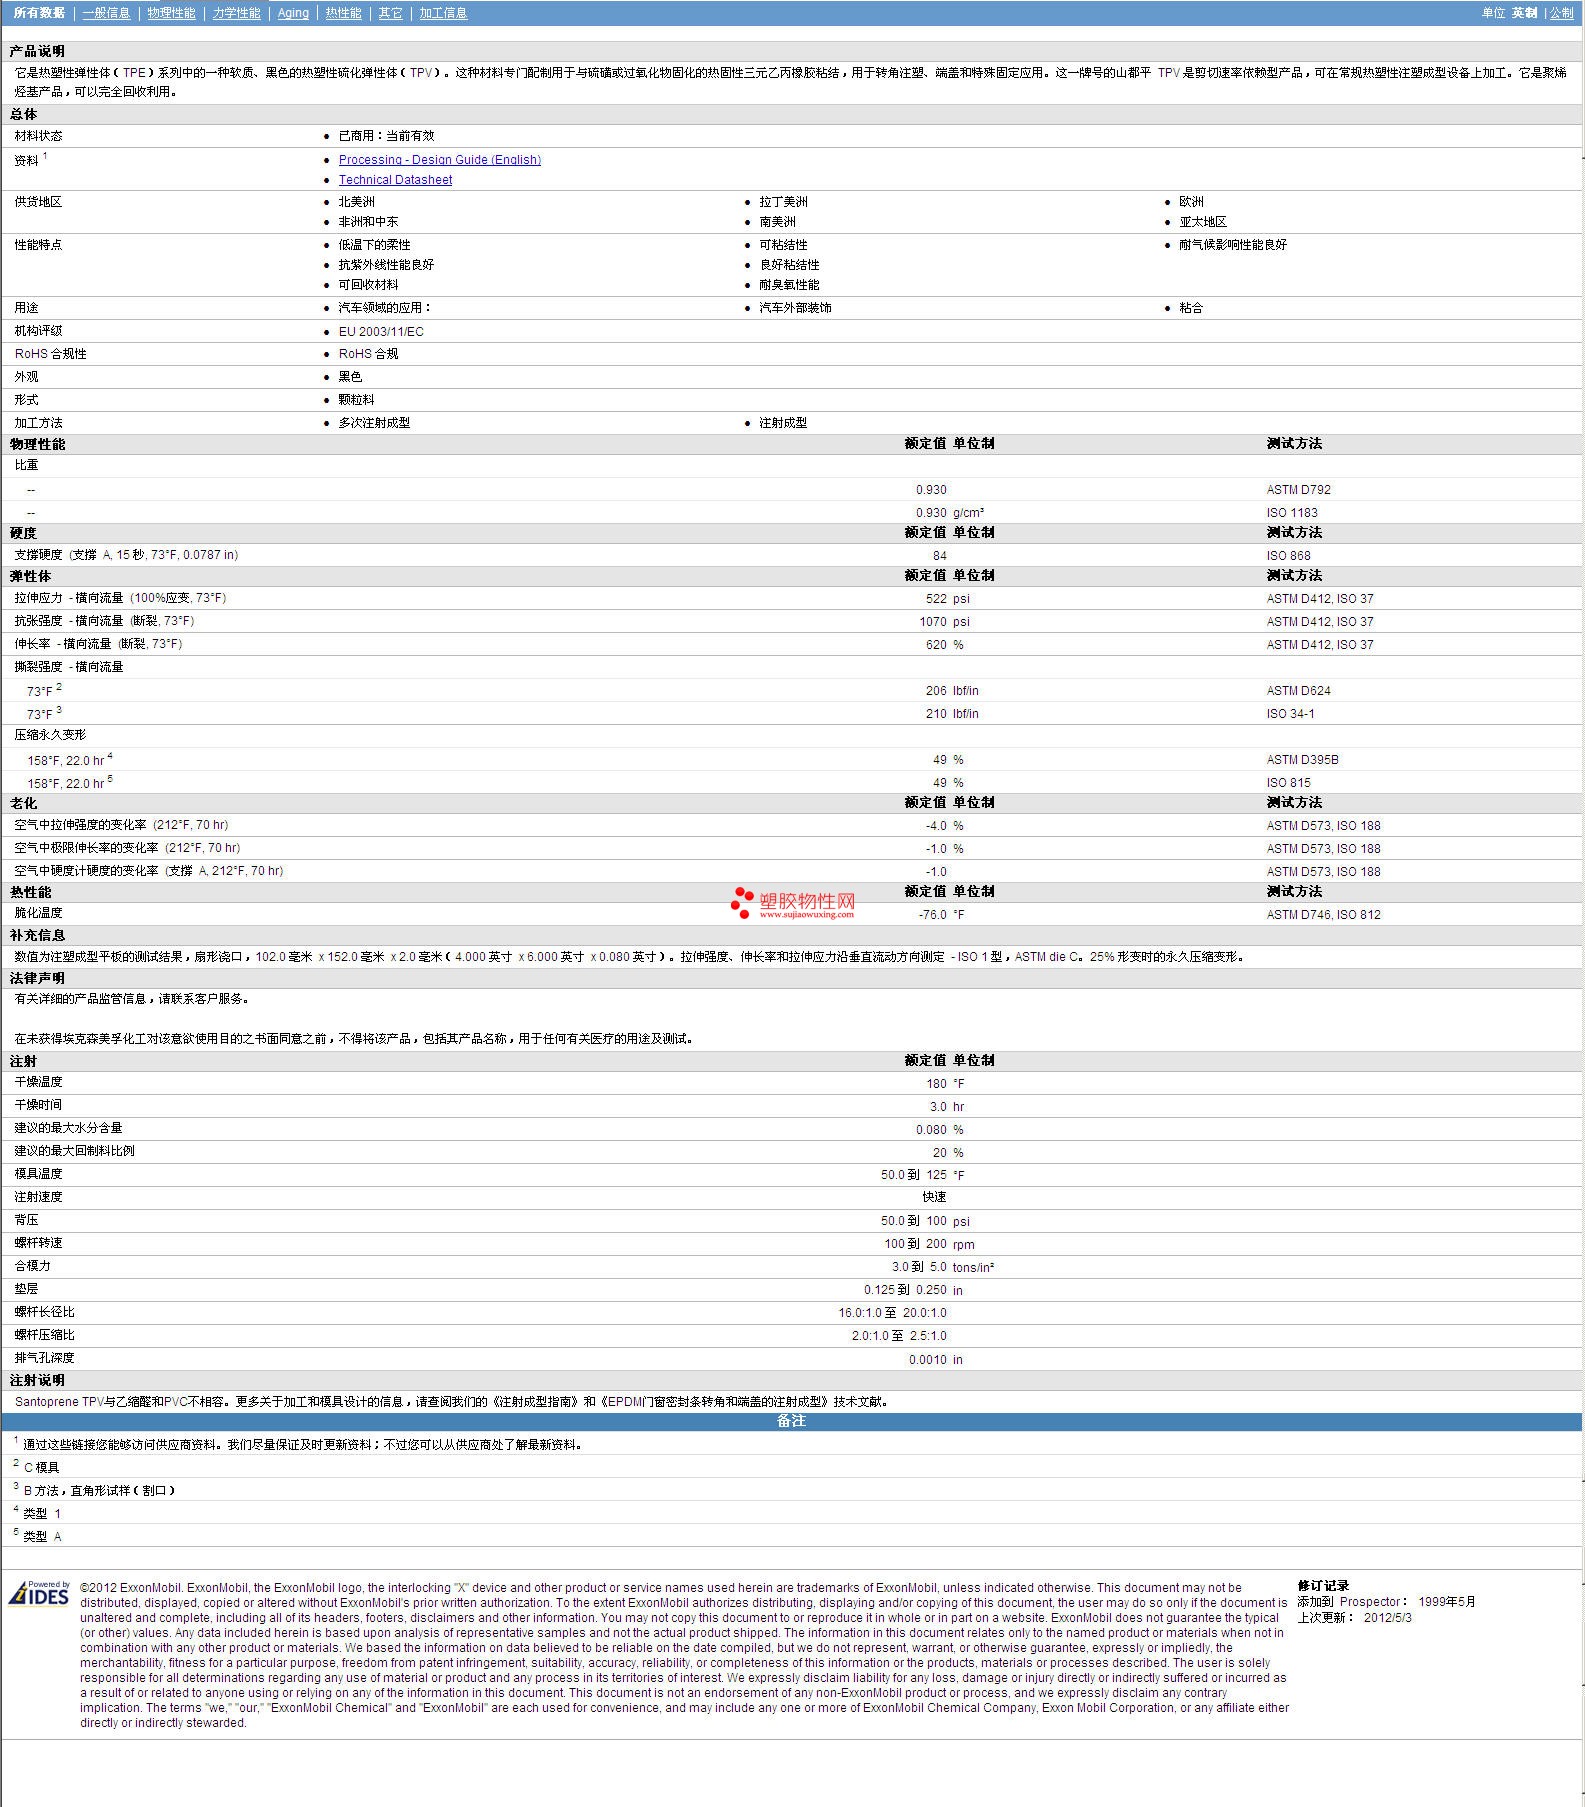Click the 1070 psi tensile strength value
This screenshot has width=1585, height=1807.
point(945,622)
